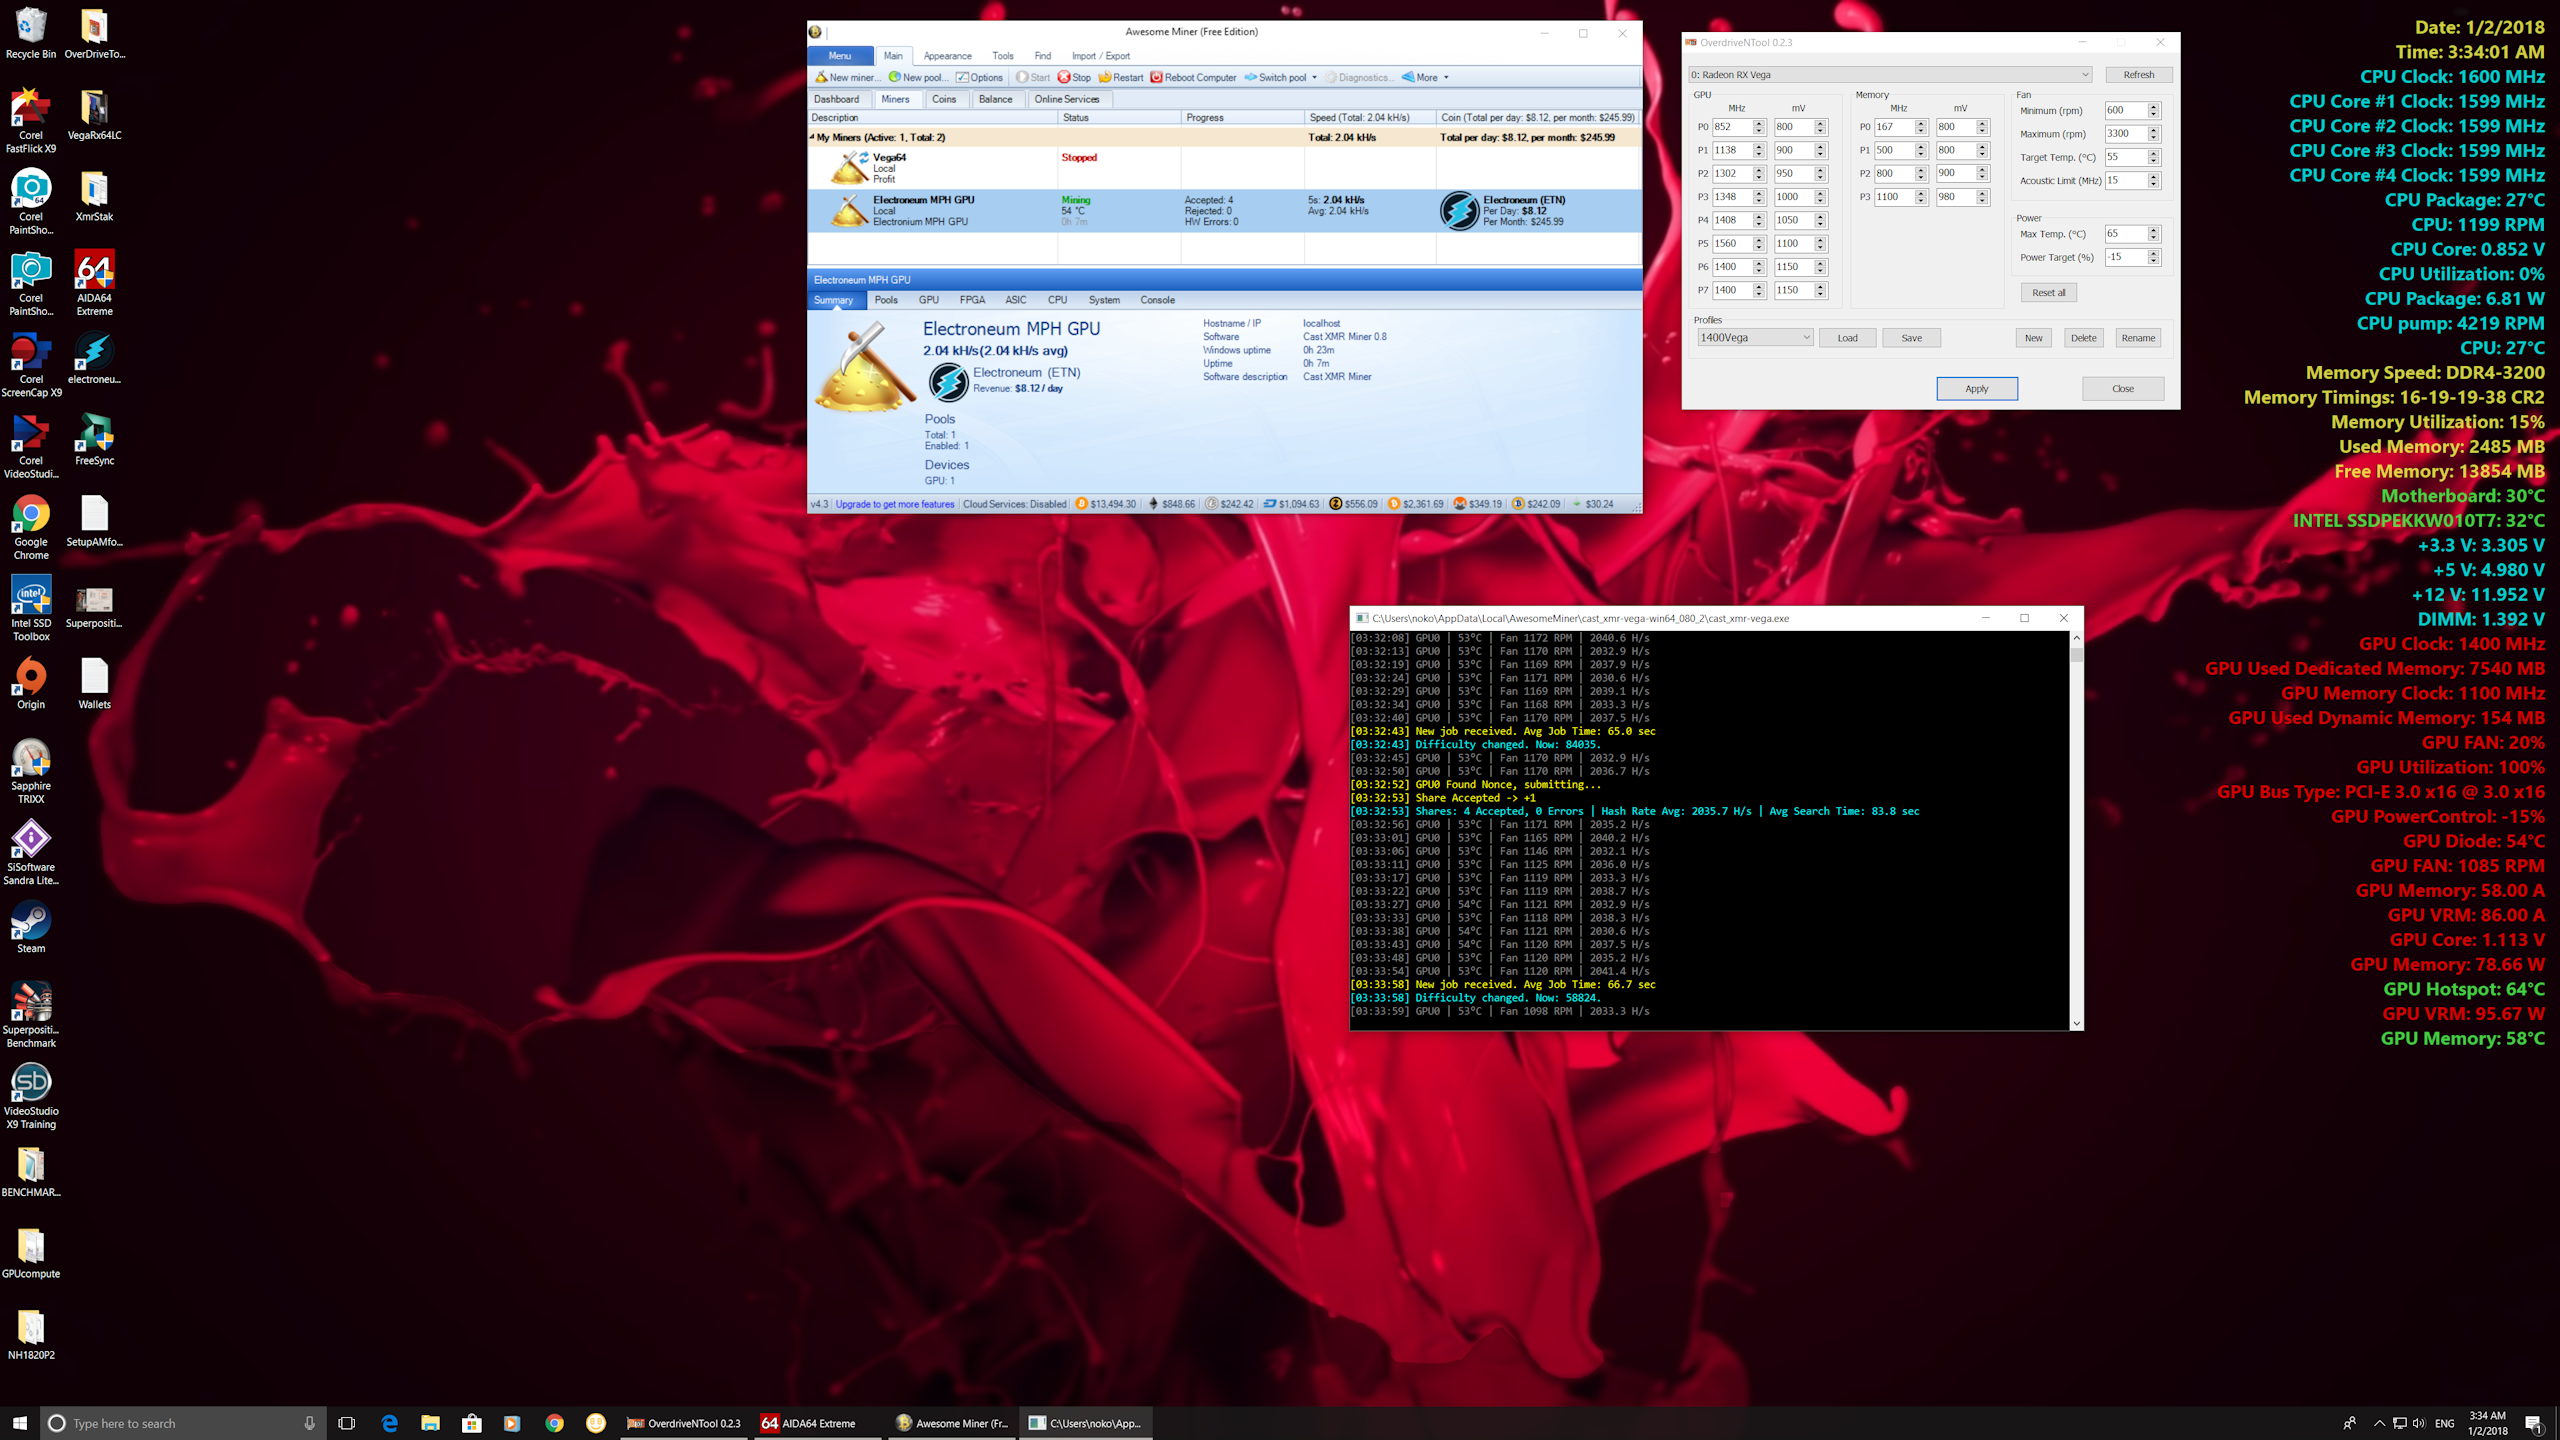Sort miners by the Status column header
This screenshot has width=2560, height=1440.
pyautogui.click(x=1118, y=118)
